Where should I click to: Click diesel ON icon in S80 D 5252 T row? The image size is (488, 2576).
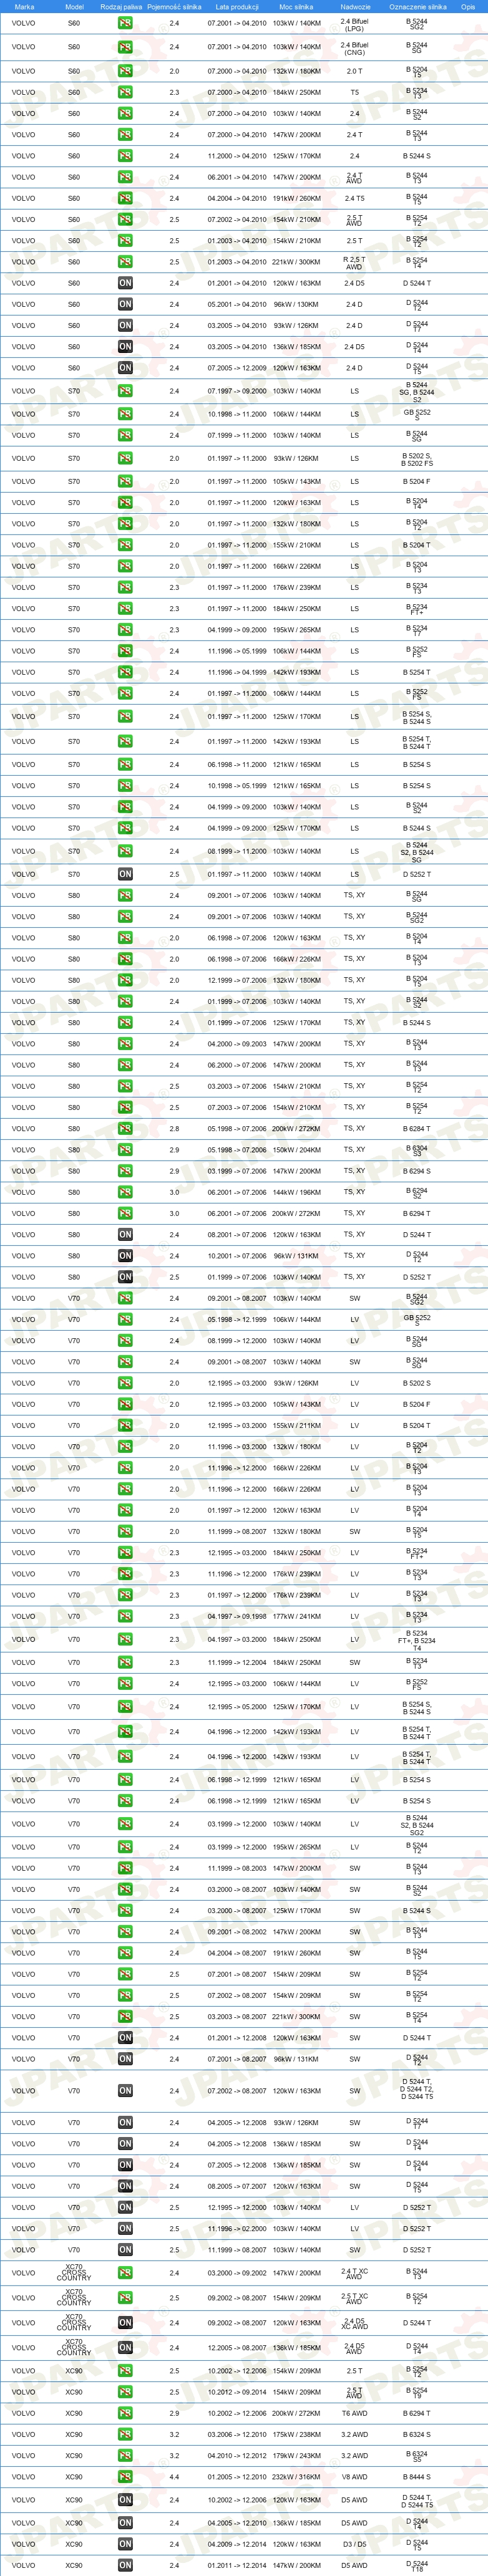coord(125,1277)
